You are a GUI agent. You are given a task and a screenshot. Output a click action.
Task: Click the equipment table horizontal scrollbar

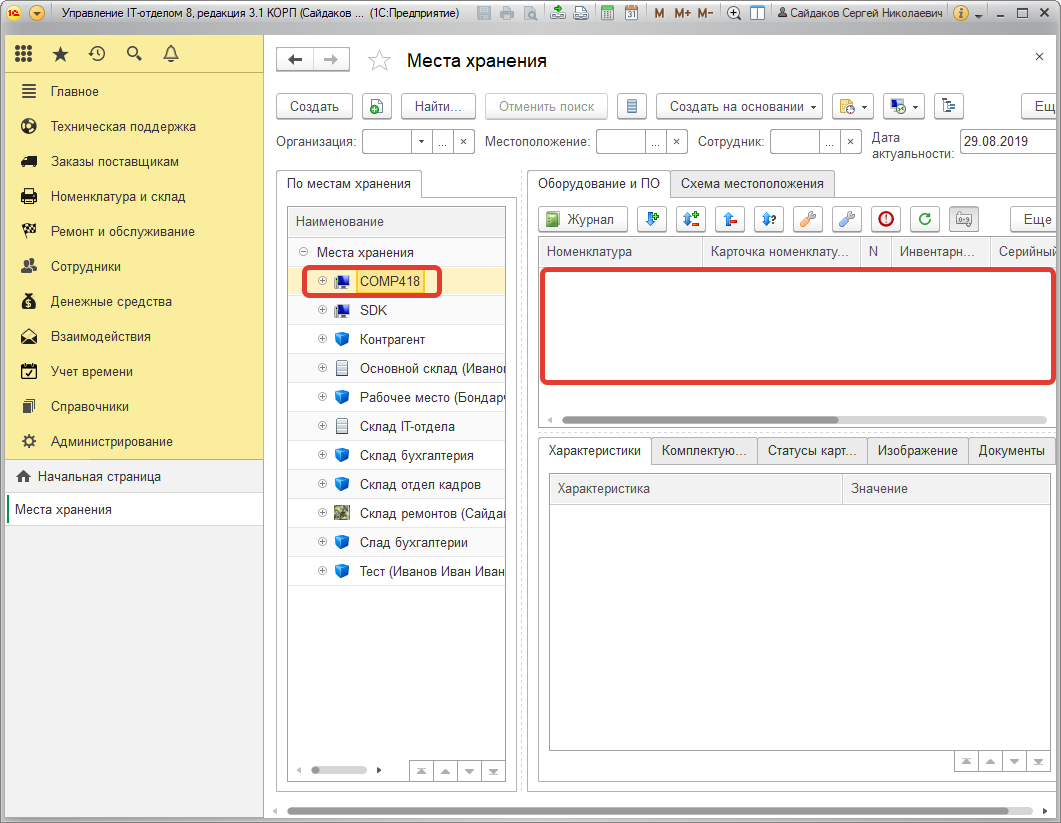pyautogui.click(x=700, y=420)
